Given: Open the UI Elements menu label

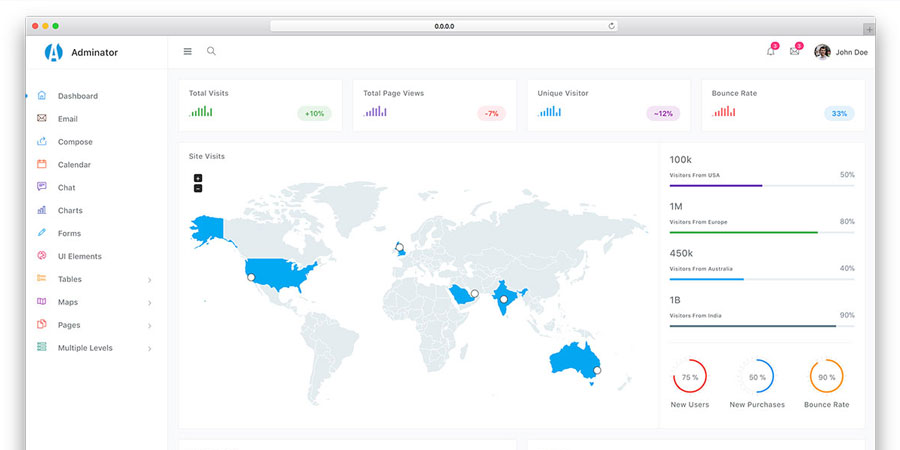Looking at the screenshot, I should 80,257.
